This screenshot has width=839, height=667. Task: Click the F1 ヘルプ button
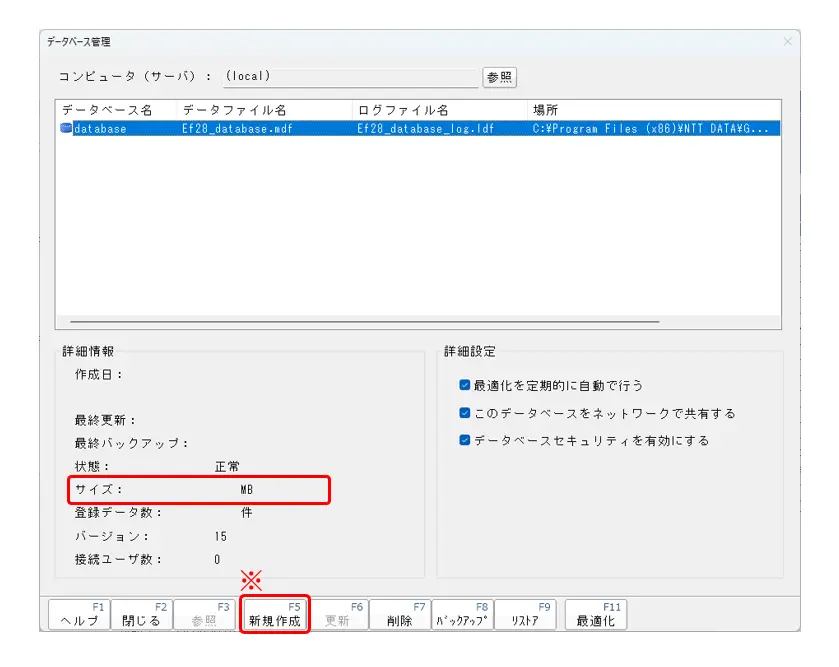pyautogui.click(x=79, y=615)
